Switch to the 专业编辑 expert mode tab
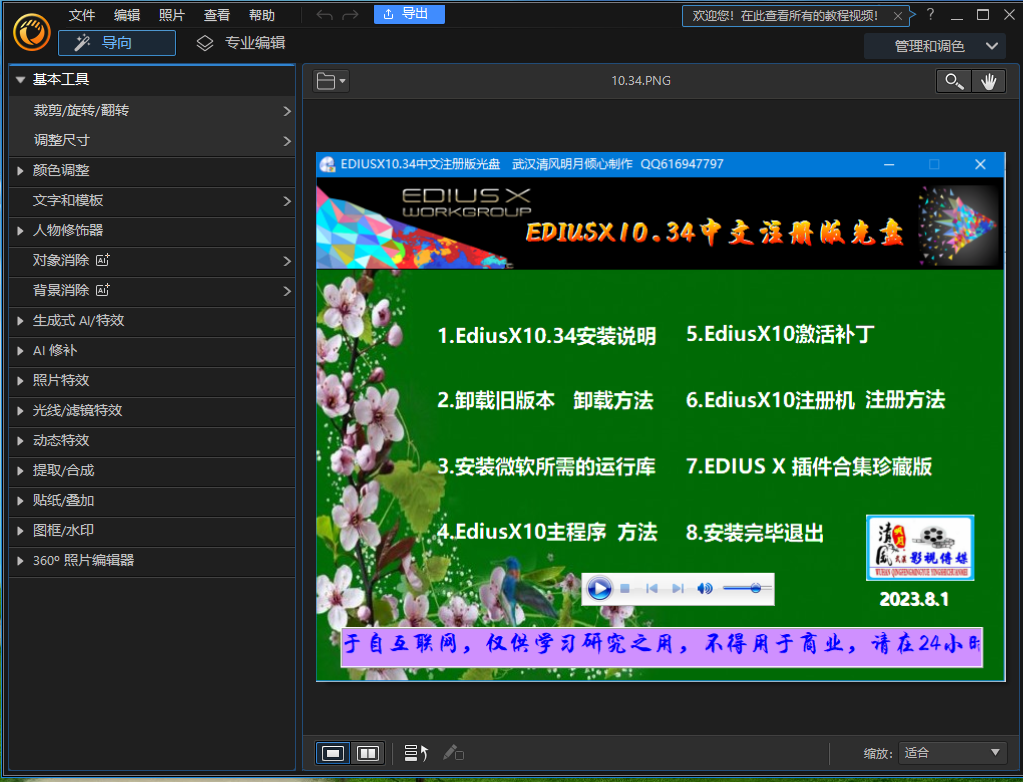1023x782 pixels. [241, 43]
